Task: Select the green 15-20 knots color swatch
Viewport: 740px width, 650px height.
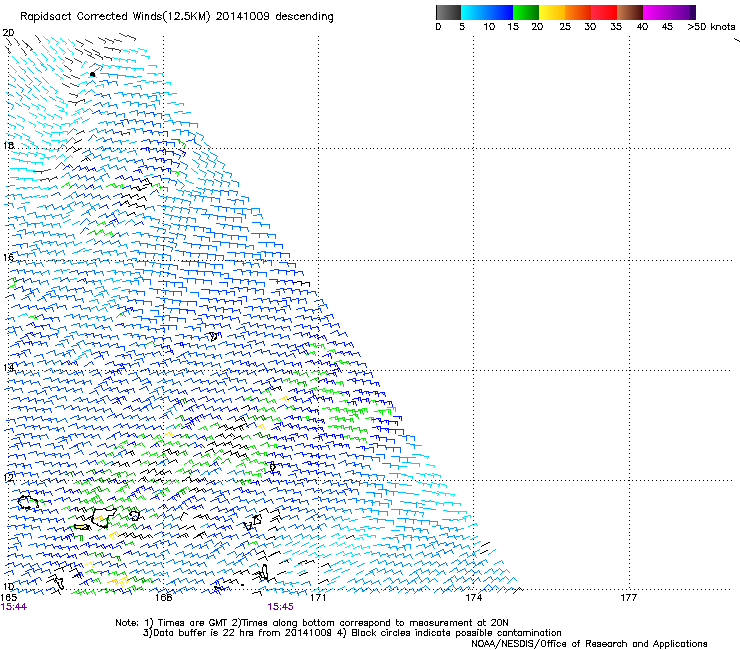Action: [526, 12]
